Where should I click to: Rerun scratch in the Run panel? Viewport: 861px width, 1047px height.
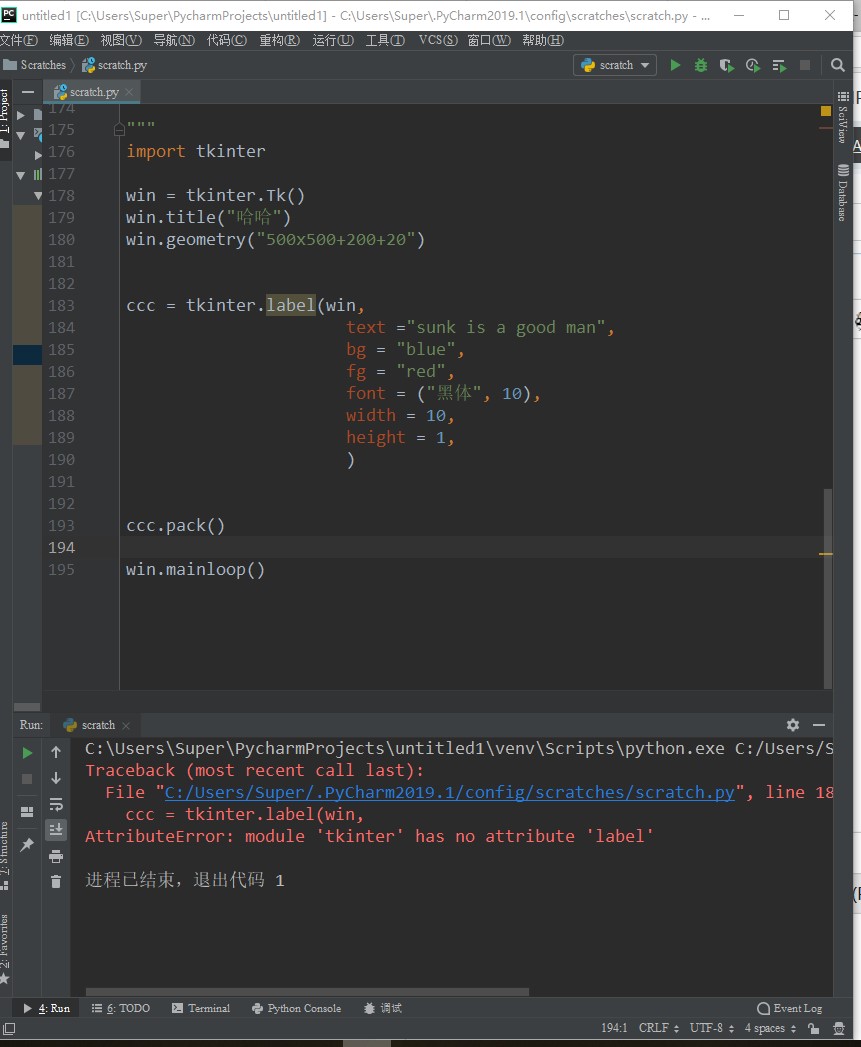coord(27,753)
